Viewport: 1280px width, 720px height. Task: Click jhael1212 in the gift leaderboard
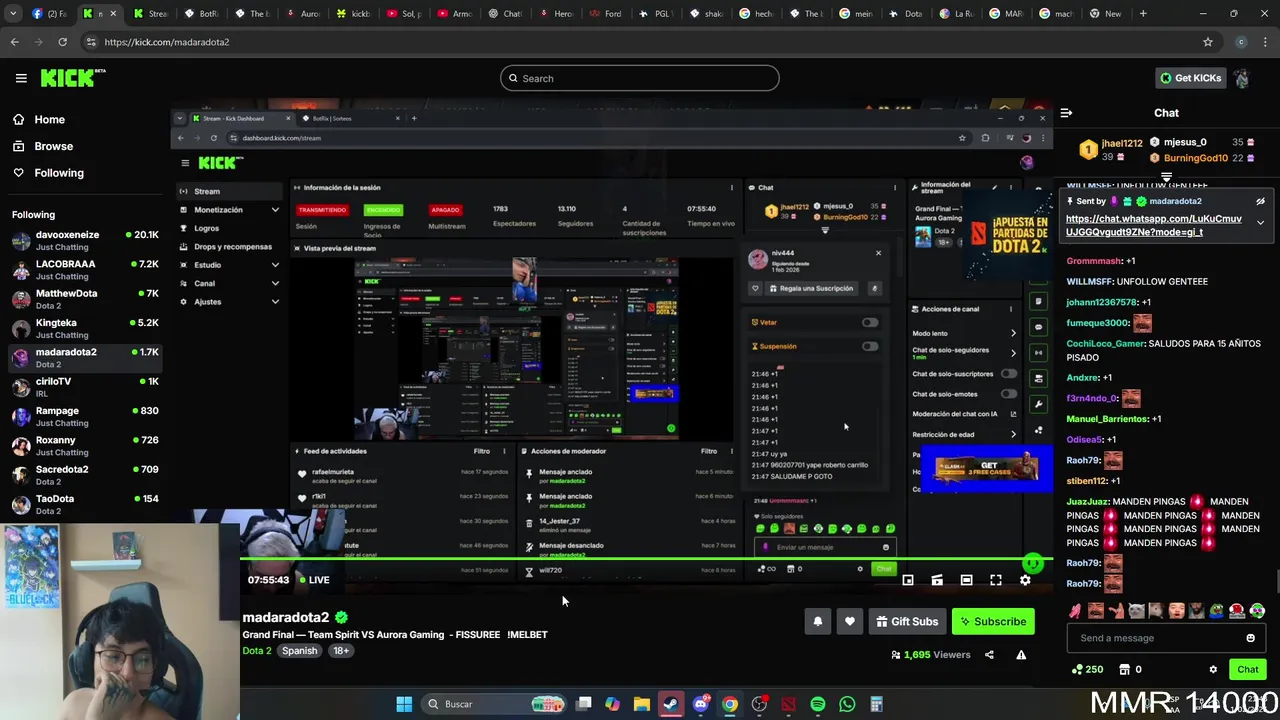[x=1121, y=144]
